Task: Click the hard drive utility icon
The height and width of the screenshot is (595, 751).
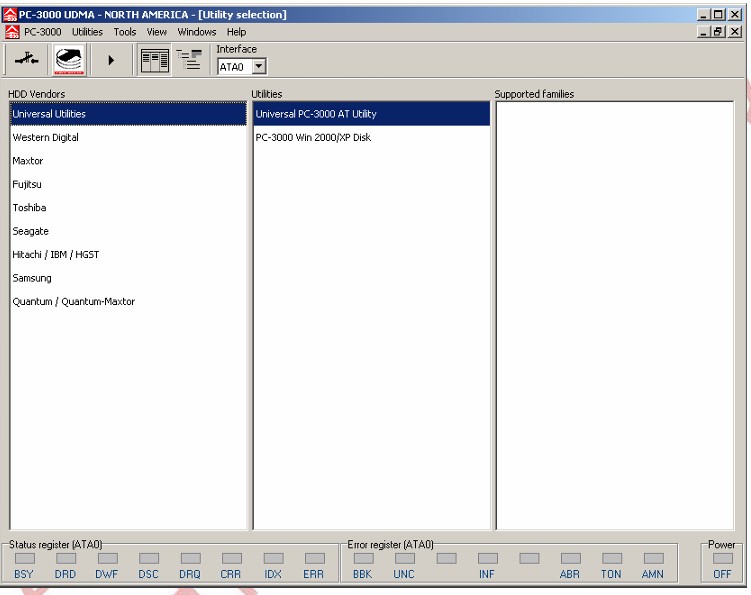Action: [x=69, y=60]
